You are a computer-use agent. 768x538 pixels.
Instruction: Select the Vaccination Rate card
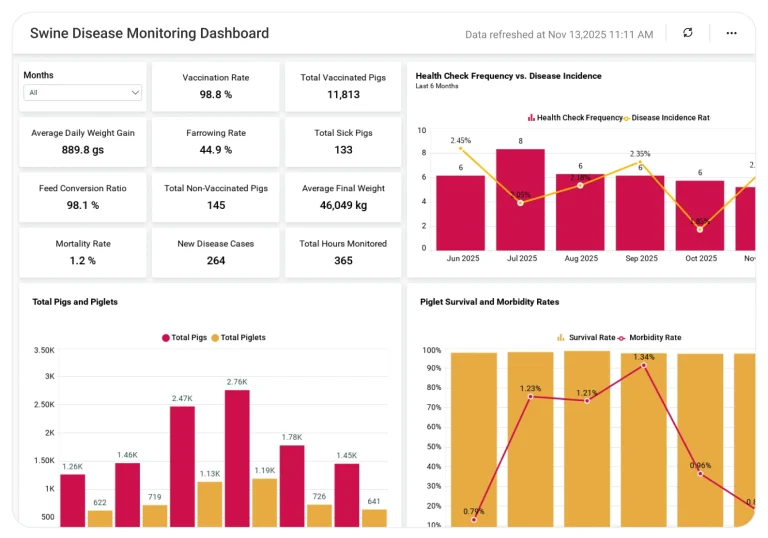(x=216, y=86)
